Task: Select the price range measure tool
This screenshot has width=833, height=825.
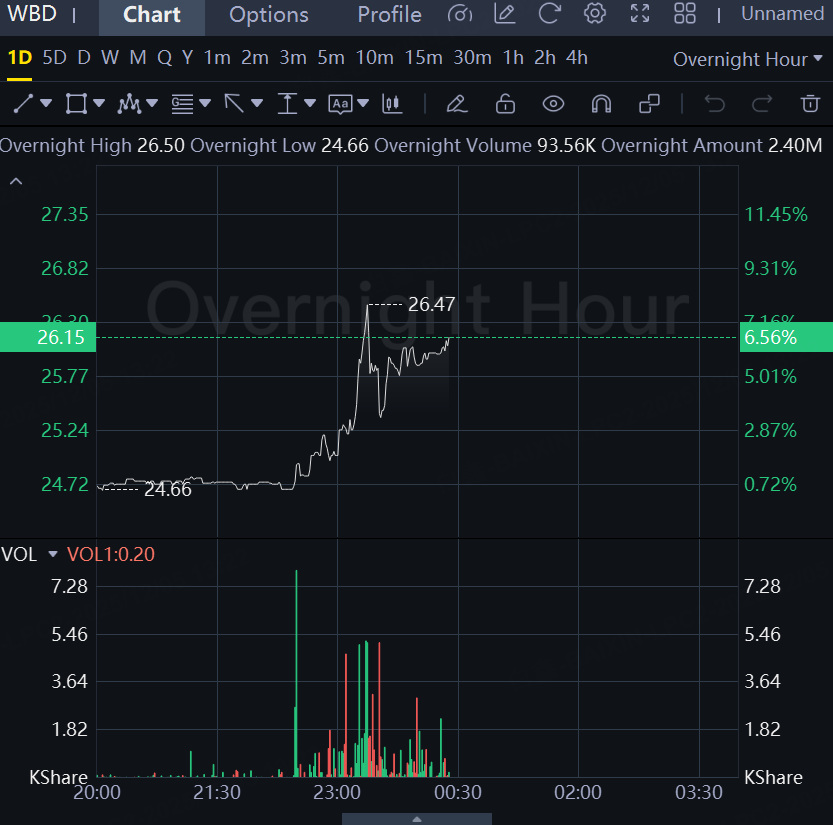Action: [287, 104]
